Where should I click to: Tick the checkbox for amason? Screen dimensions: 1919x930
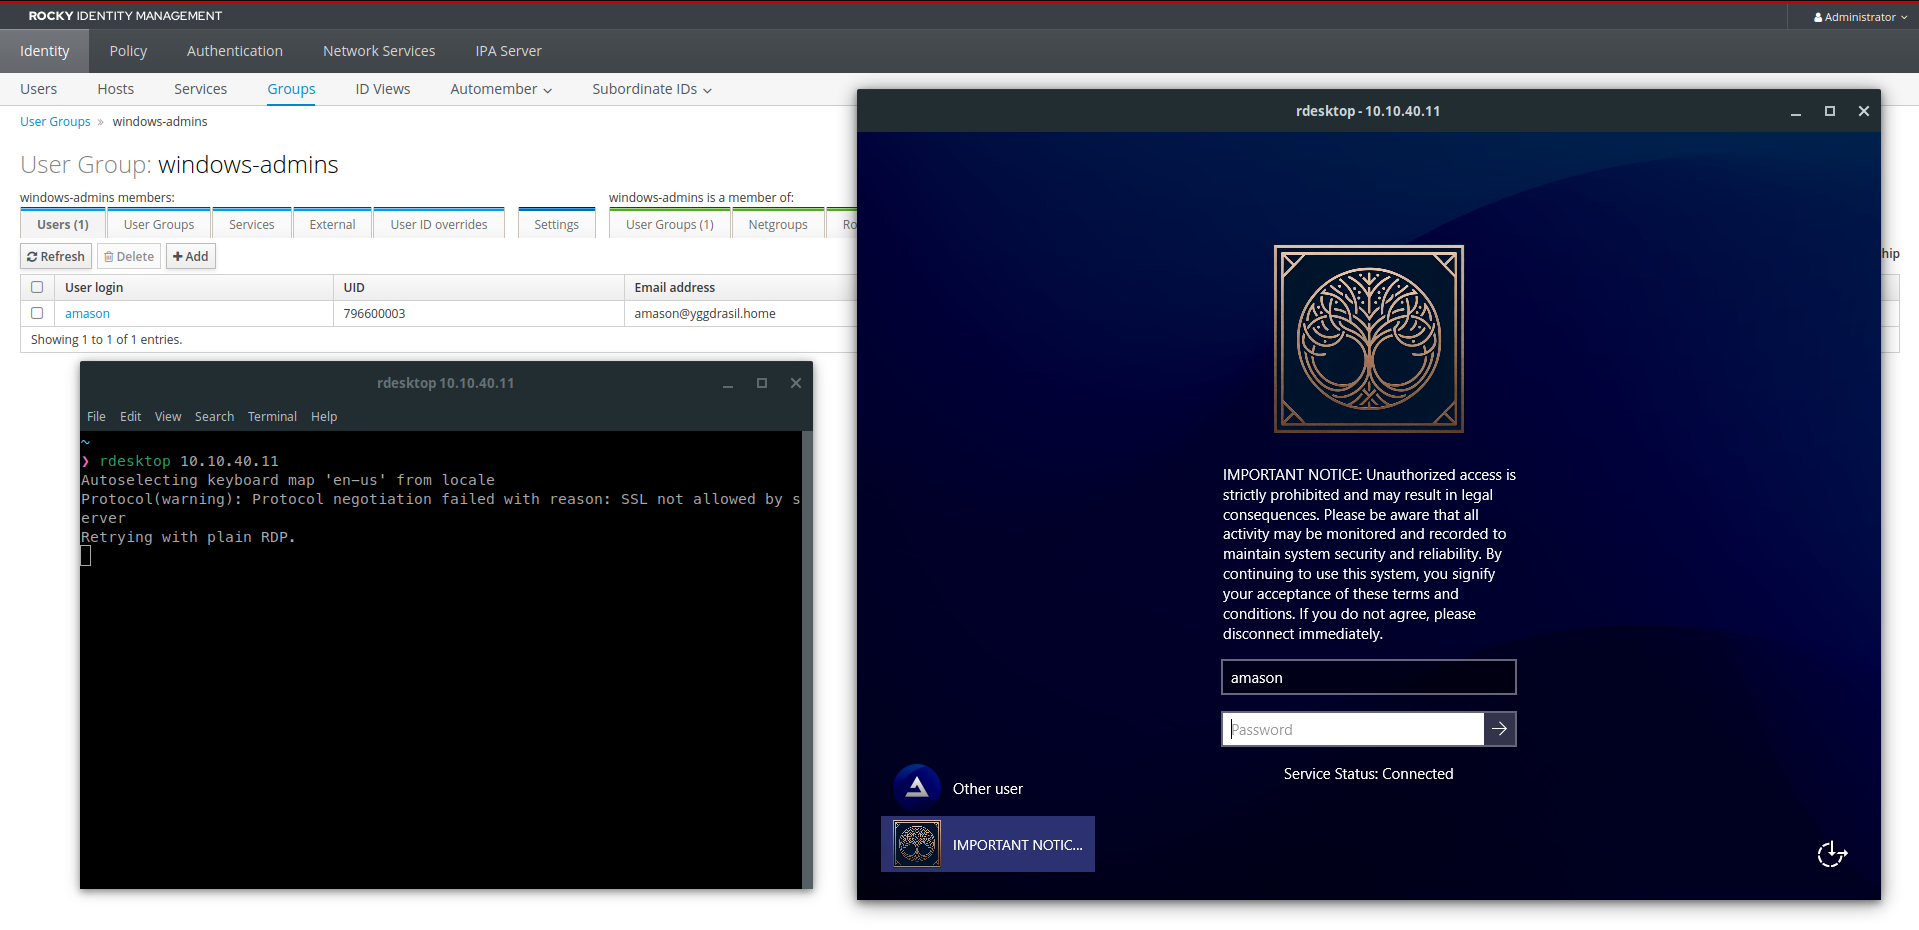coord(37,313)
